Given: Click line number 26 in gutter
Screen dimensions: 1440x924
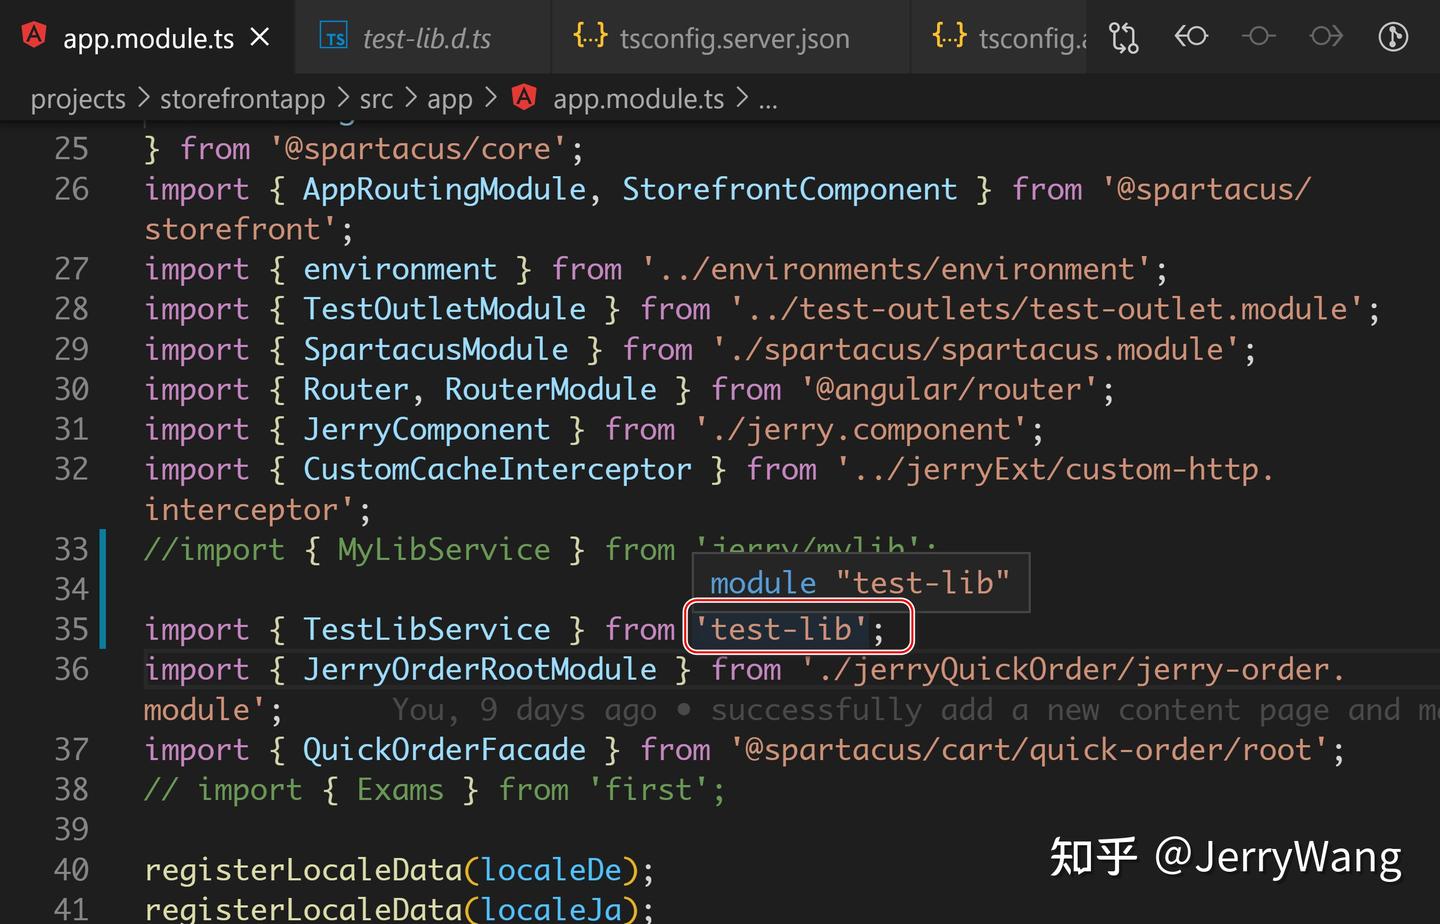Looking at the screenshot, I should tap(71, 189).
